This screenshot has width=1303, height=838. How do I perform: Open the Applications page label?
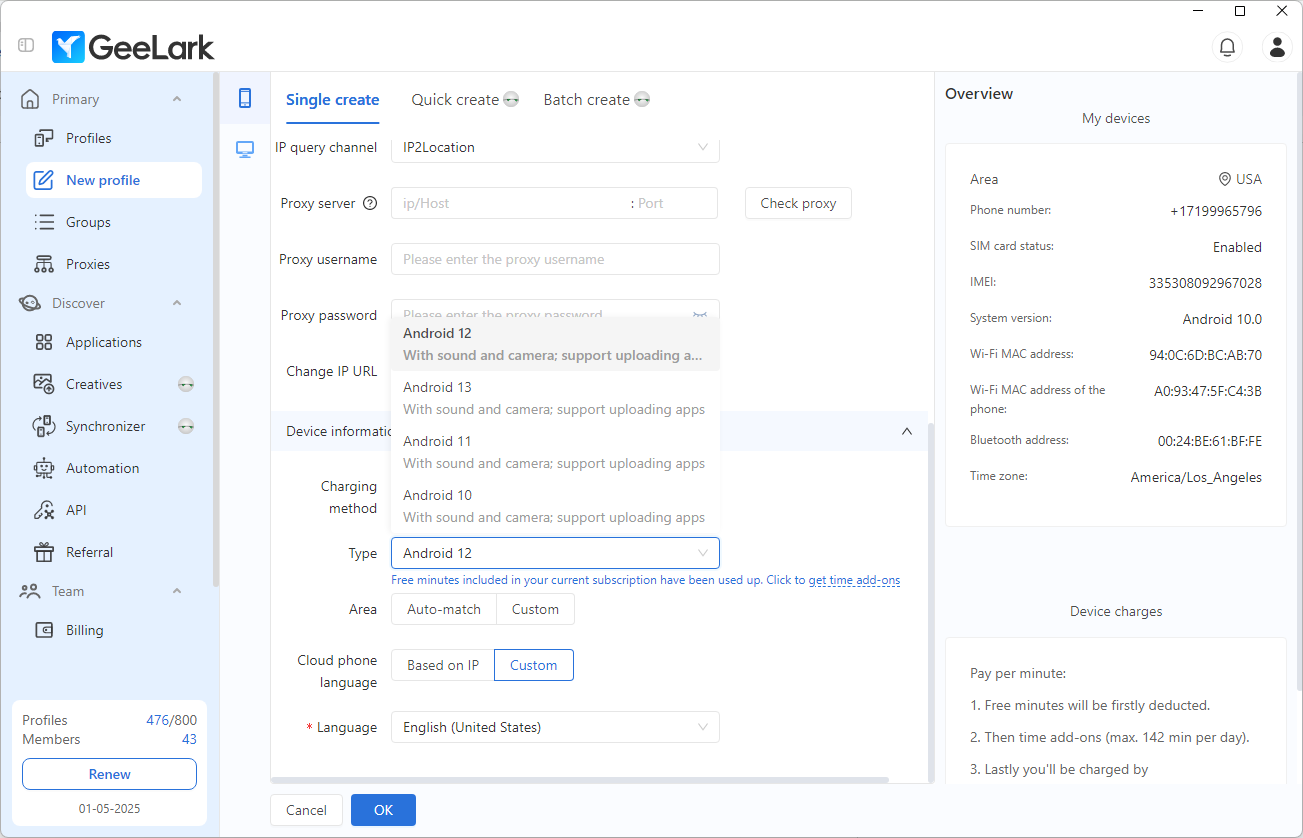104,342
